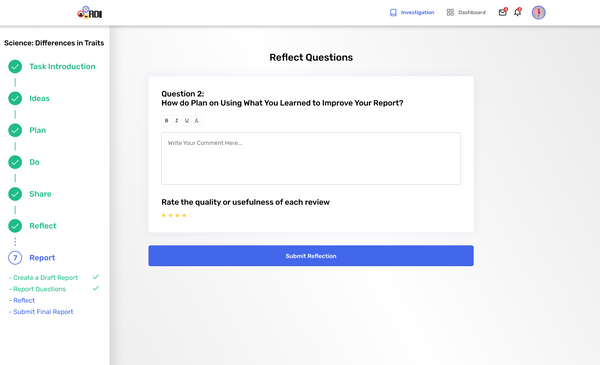
Task: Click the ADI logo in header
Action: coord(90,13)
